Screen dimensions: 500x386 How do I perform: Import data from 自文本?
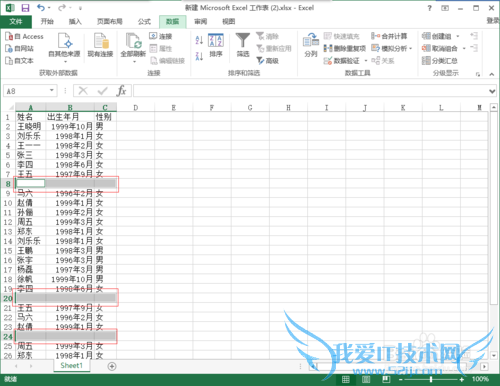19,60
